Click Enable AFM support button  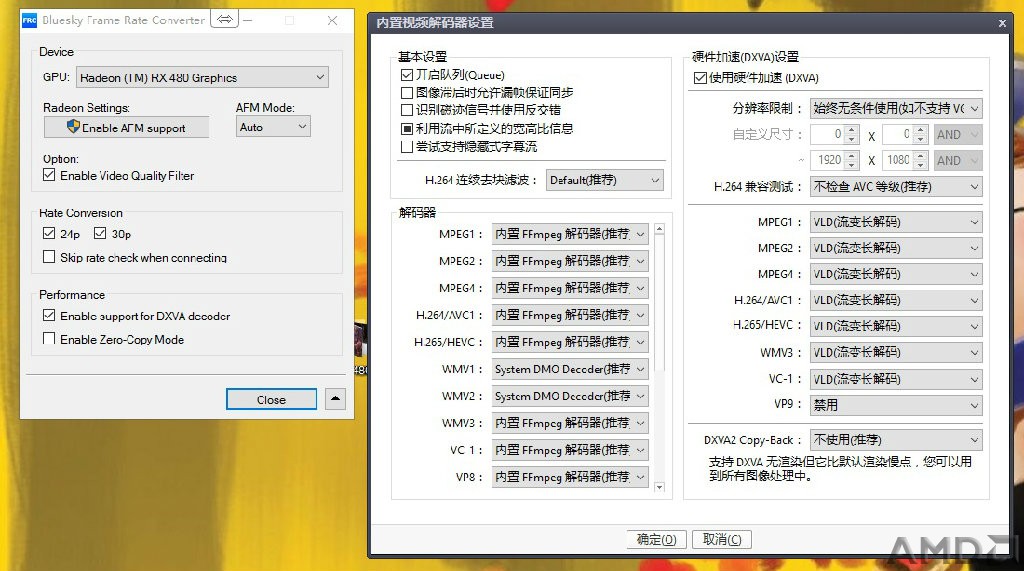pos(127,127)
